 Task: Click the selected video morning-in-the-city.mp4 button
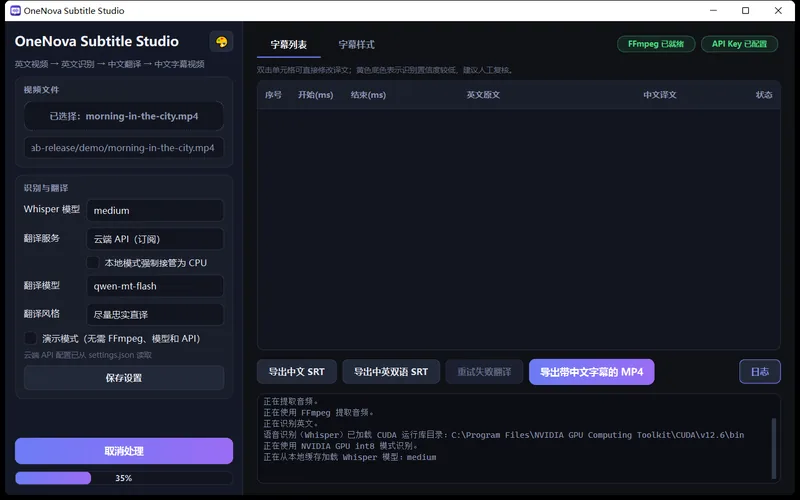tap(123, 116)
